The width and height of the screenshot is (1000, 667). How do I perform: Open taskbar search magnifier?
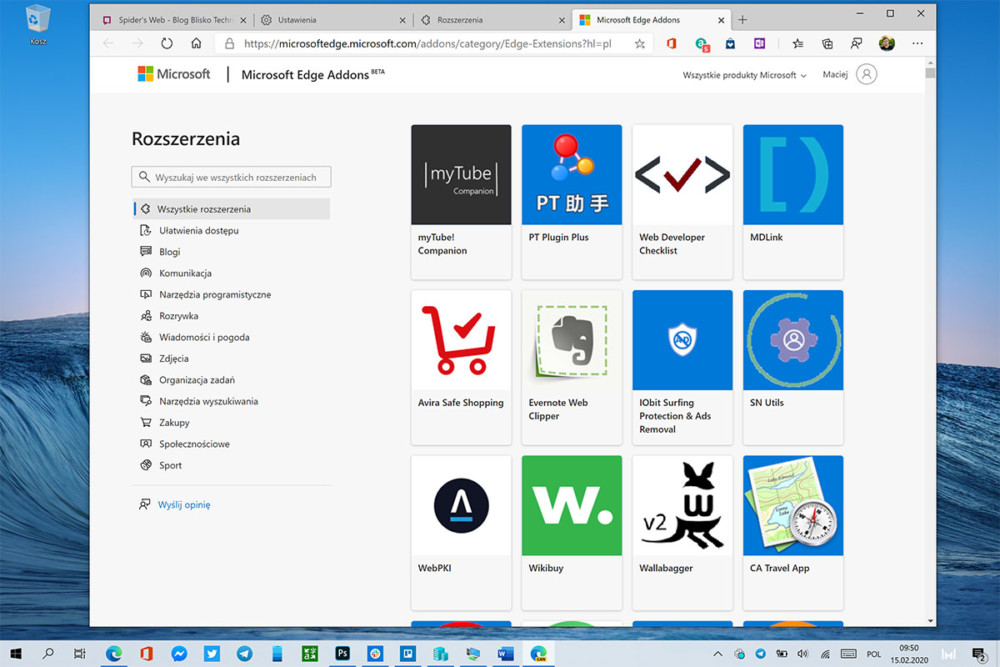(x=48, y=654)
